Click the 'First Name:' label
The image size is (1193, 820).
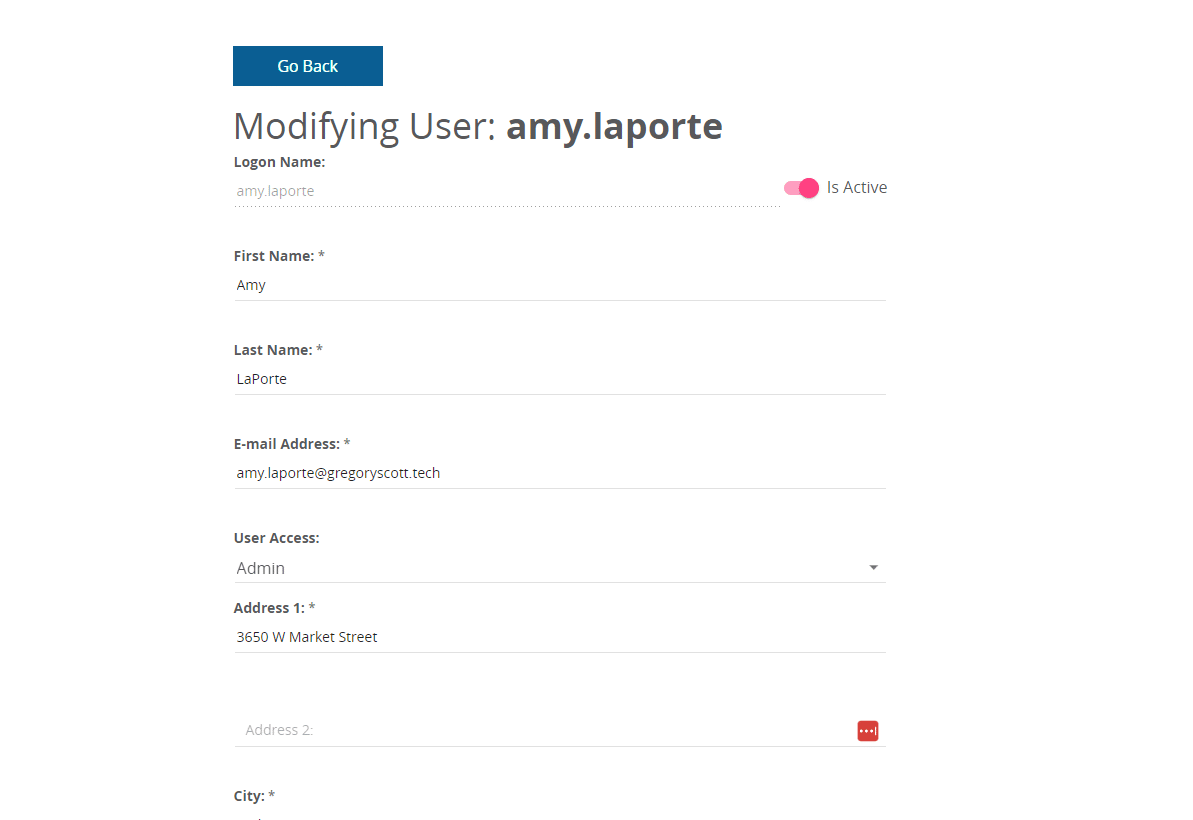273,256
